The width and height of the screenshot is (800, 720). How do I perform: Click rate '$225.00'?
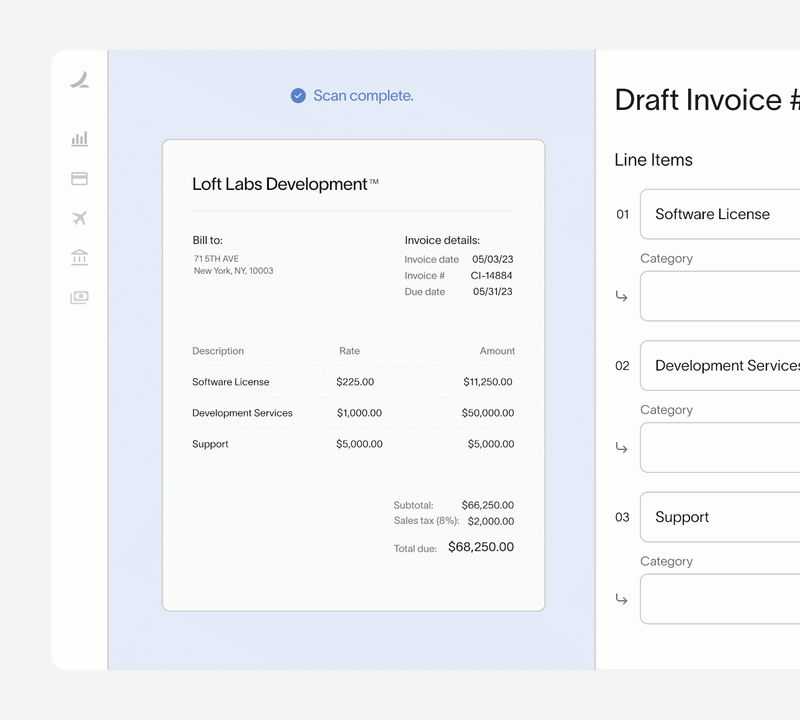click(355, 382)
